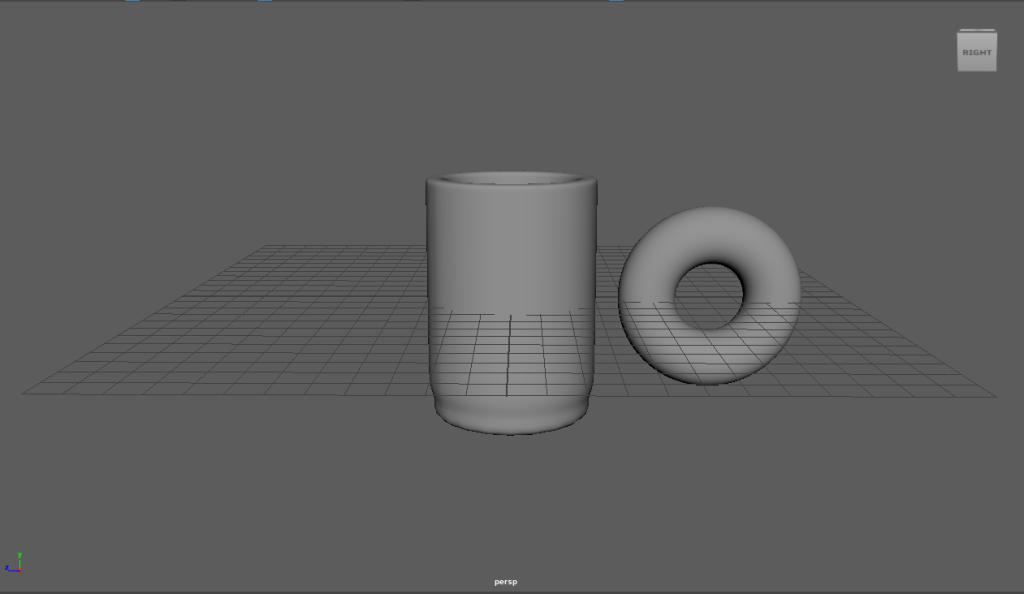Click the rounded base of the cup
The width and height of the screenshot is (1024, 594).
click(x=511, y=415)
